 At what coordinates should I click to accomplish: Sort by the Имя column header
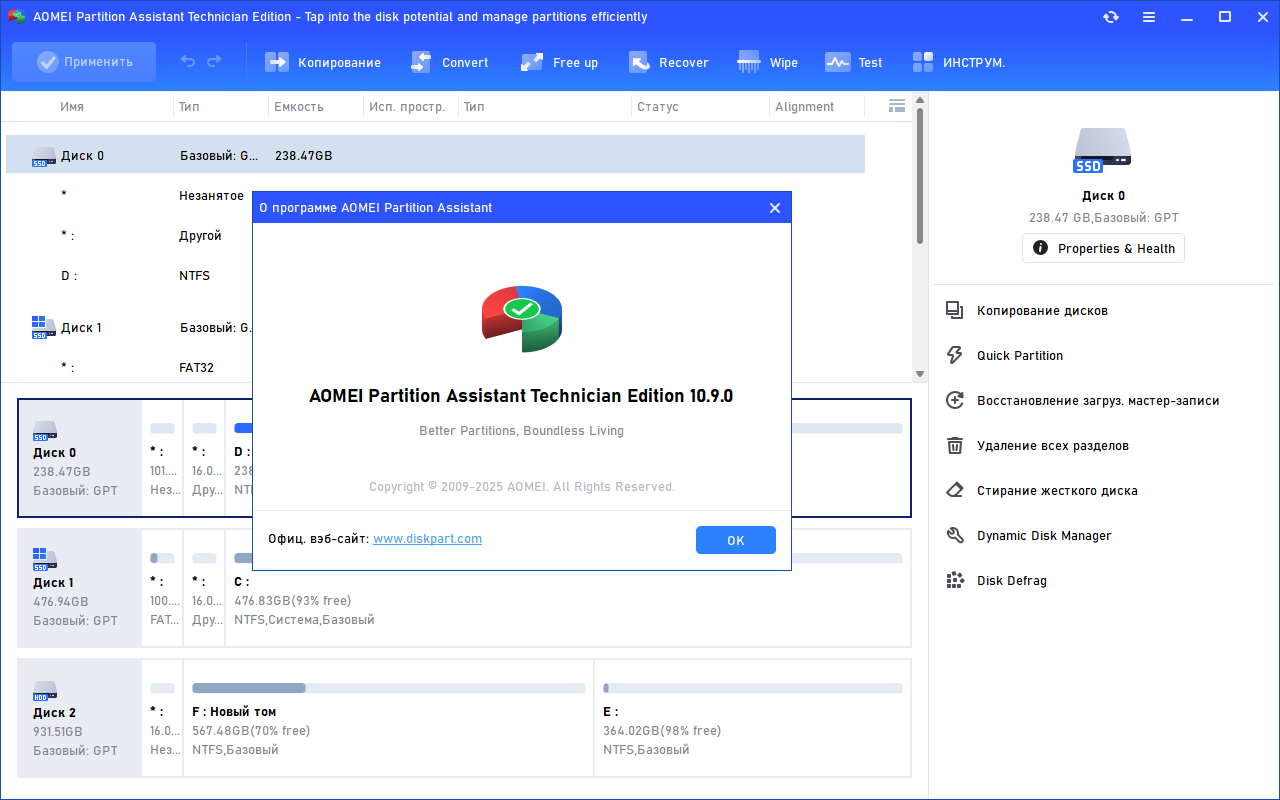[x=72, y=107]
